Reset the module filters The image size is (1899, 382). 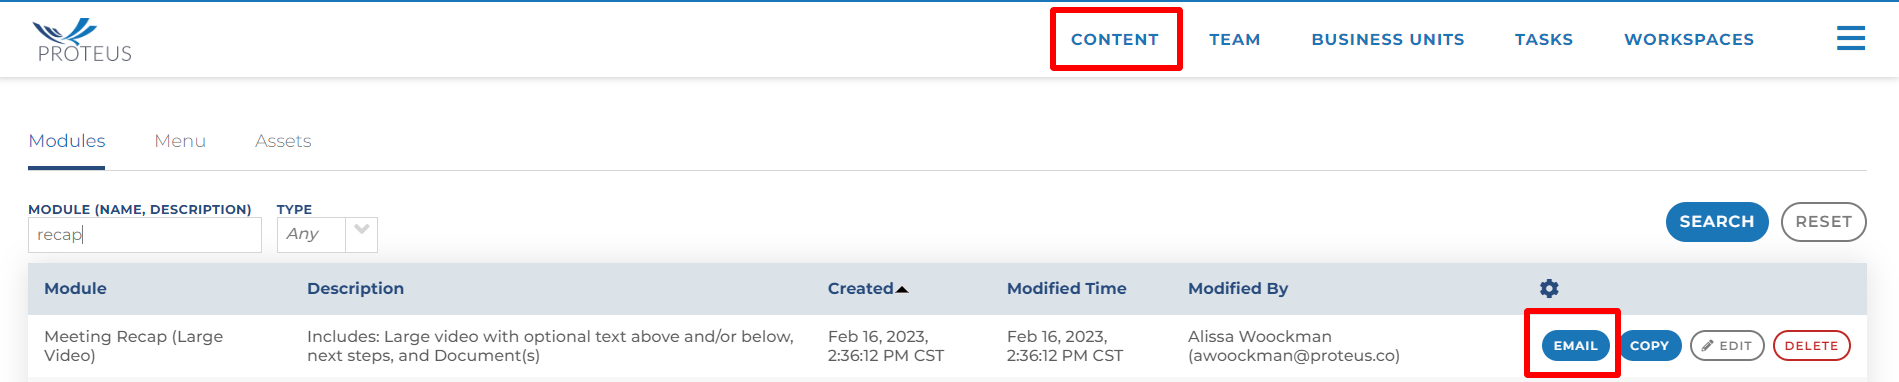coord(1824,222)
